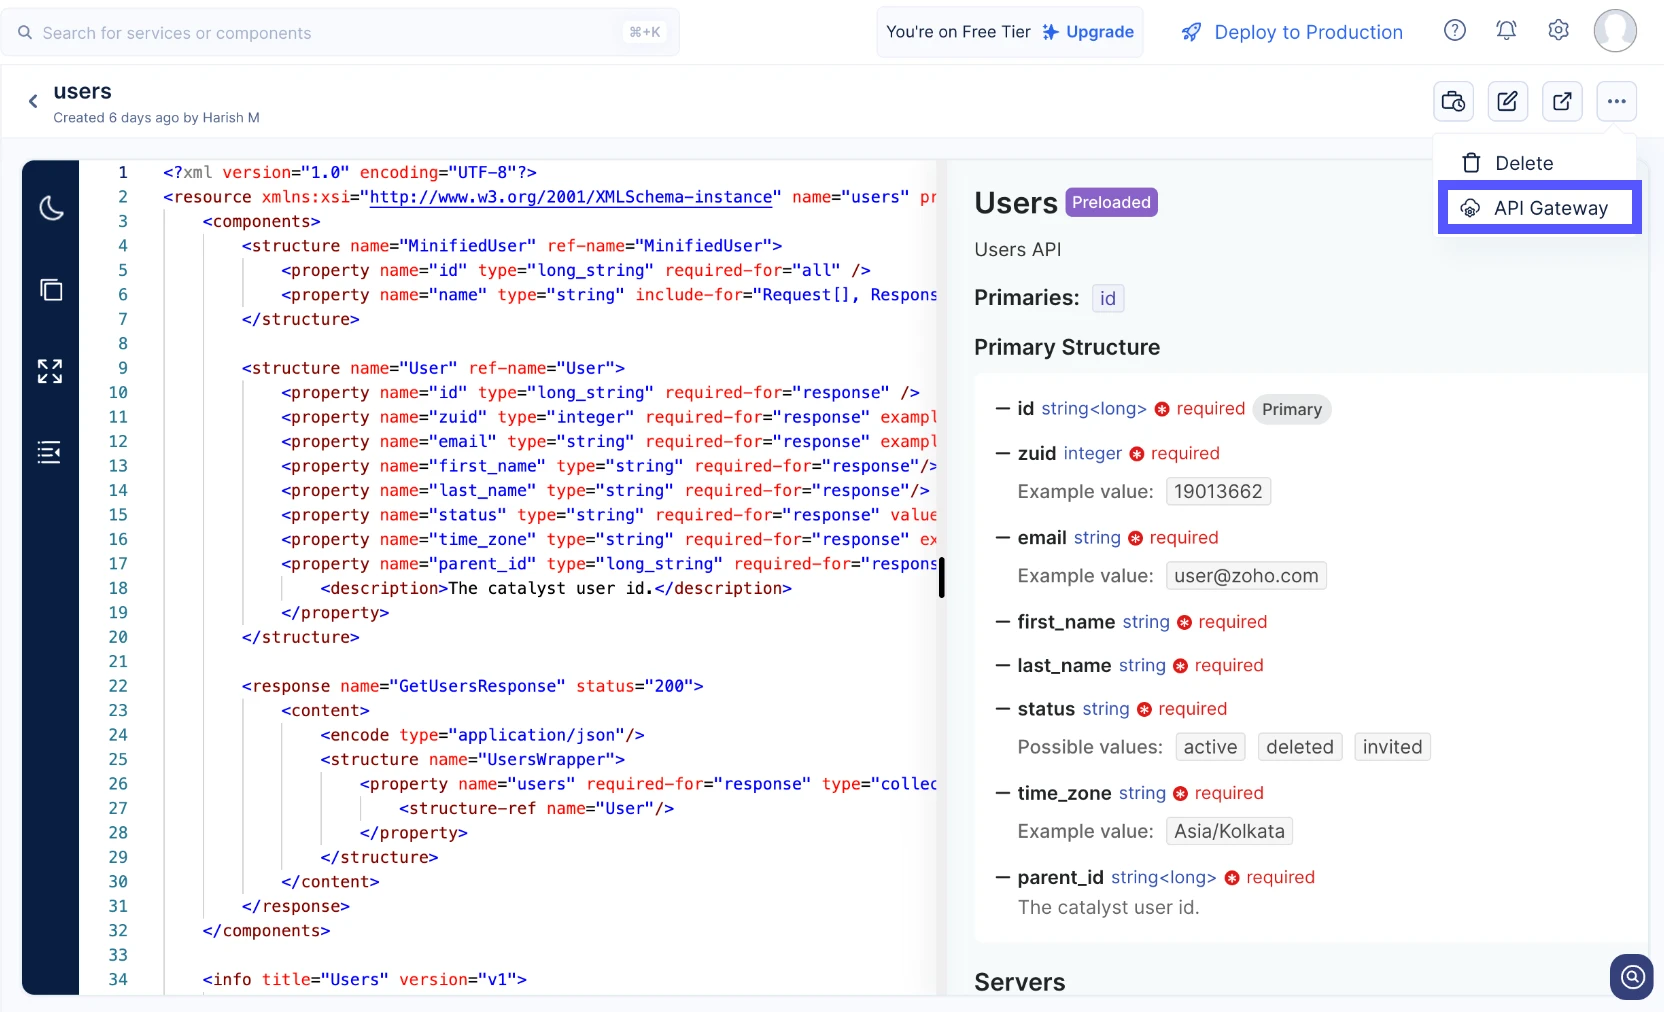Click possible value invited
This screenshot has width=1664, height=1012.
point(1392,747)
